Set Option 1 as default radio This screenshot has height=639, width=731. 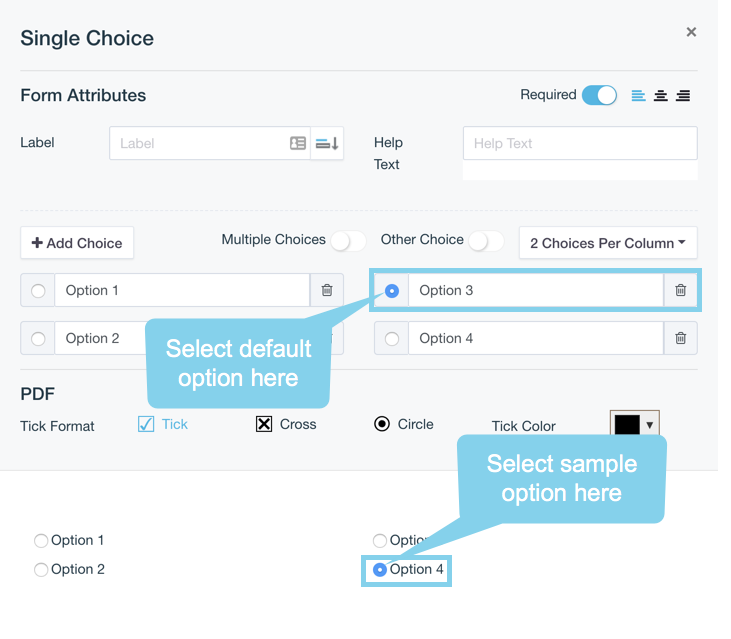[38, 290]
